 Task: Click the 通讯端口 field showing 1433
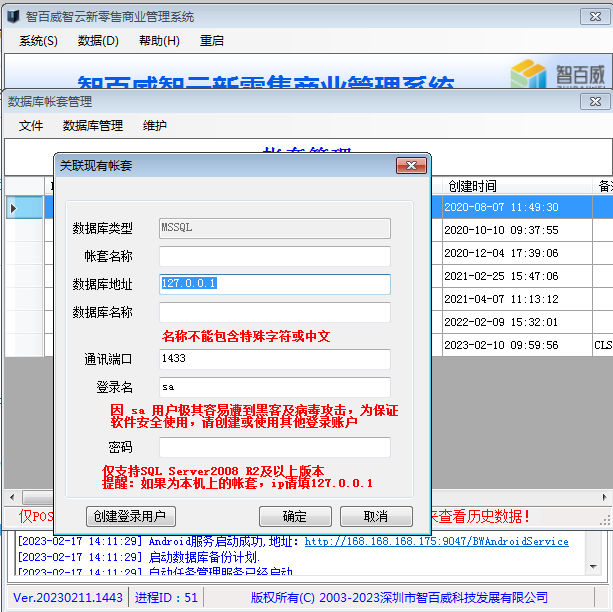pos(274,359)
